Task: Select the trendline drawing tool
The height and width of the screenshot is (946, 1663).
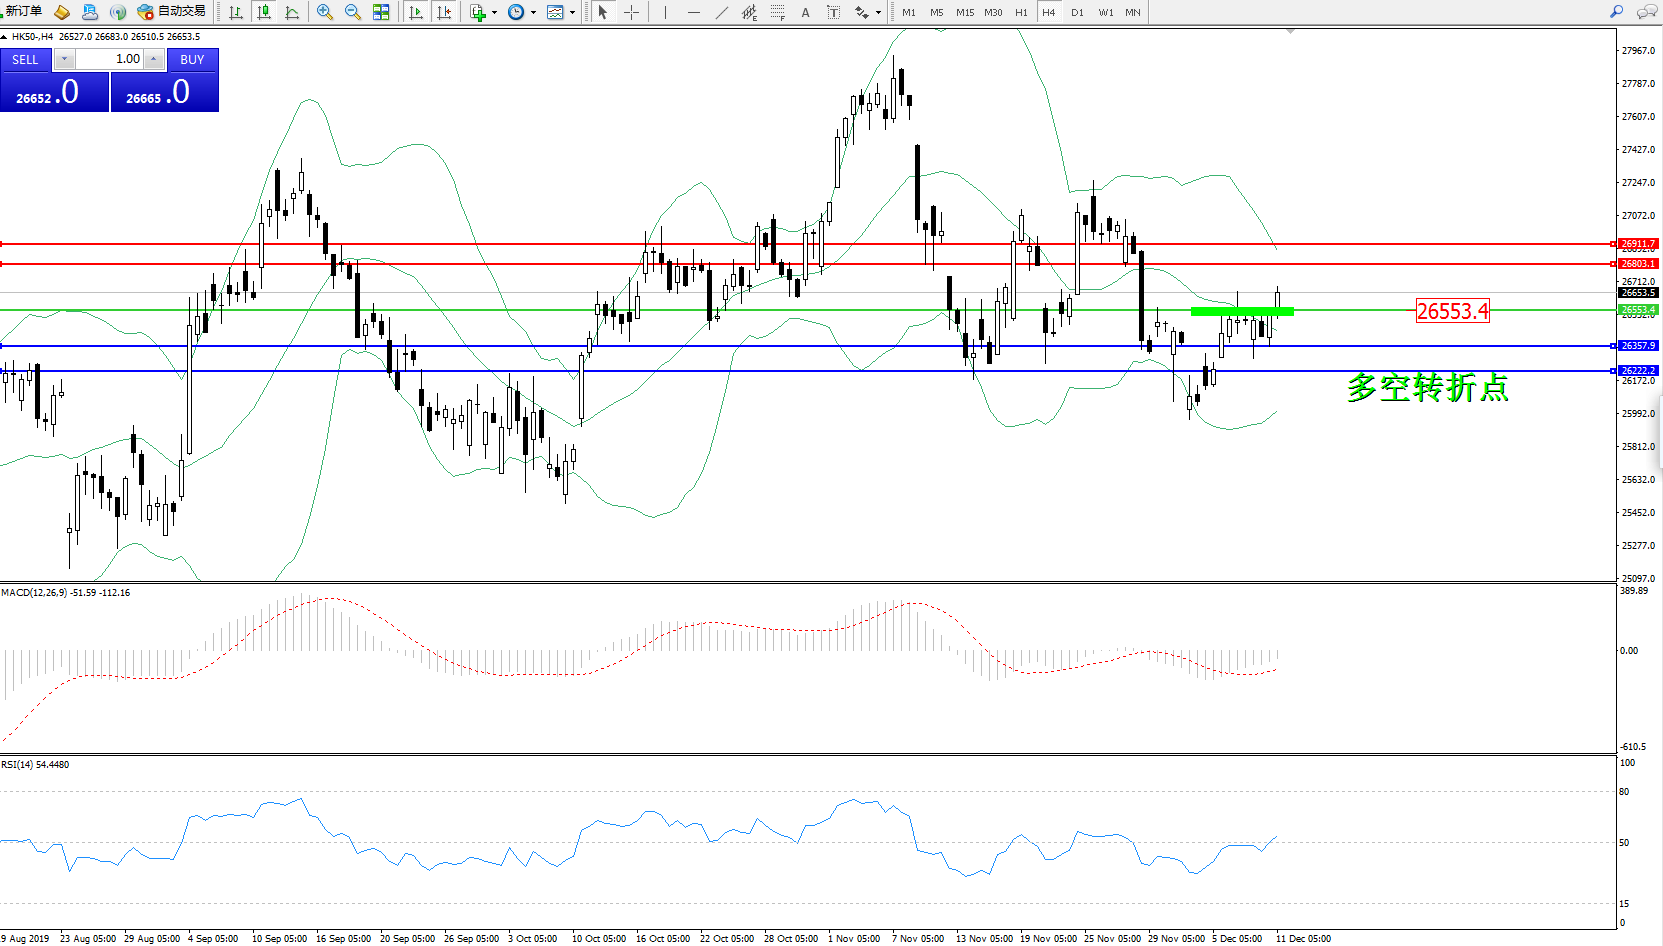Action: coord(722,12)
